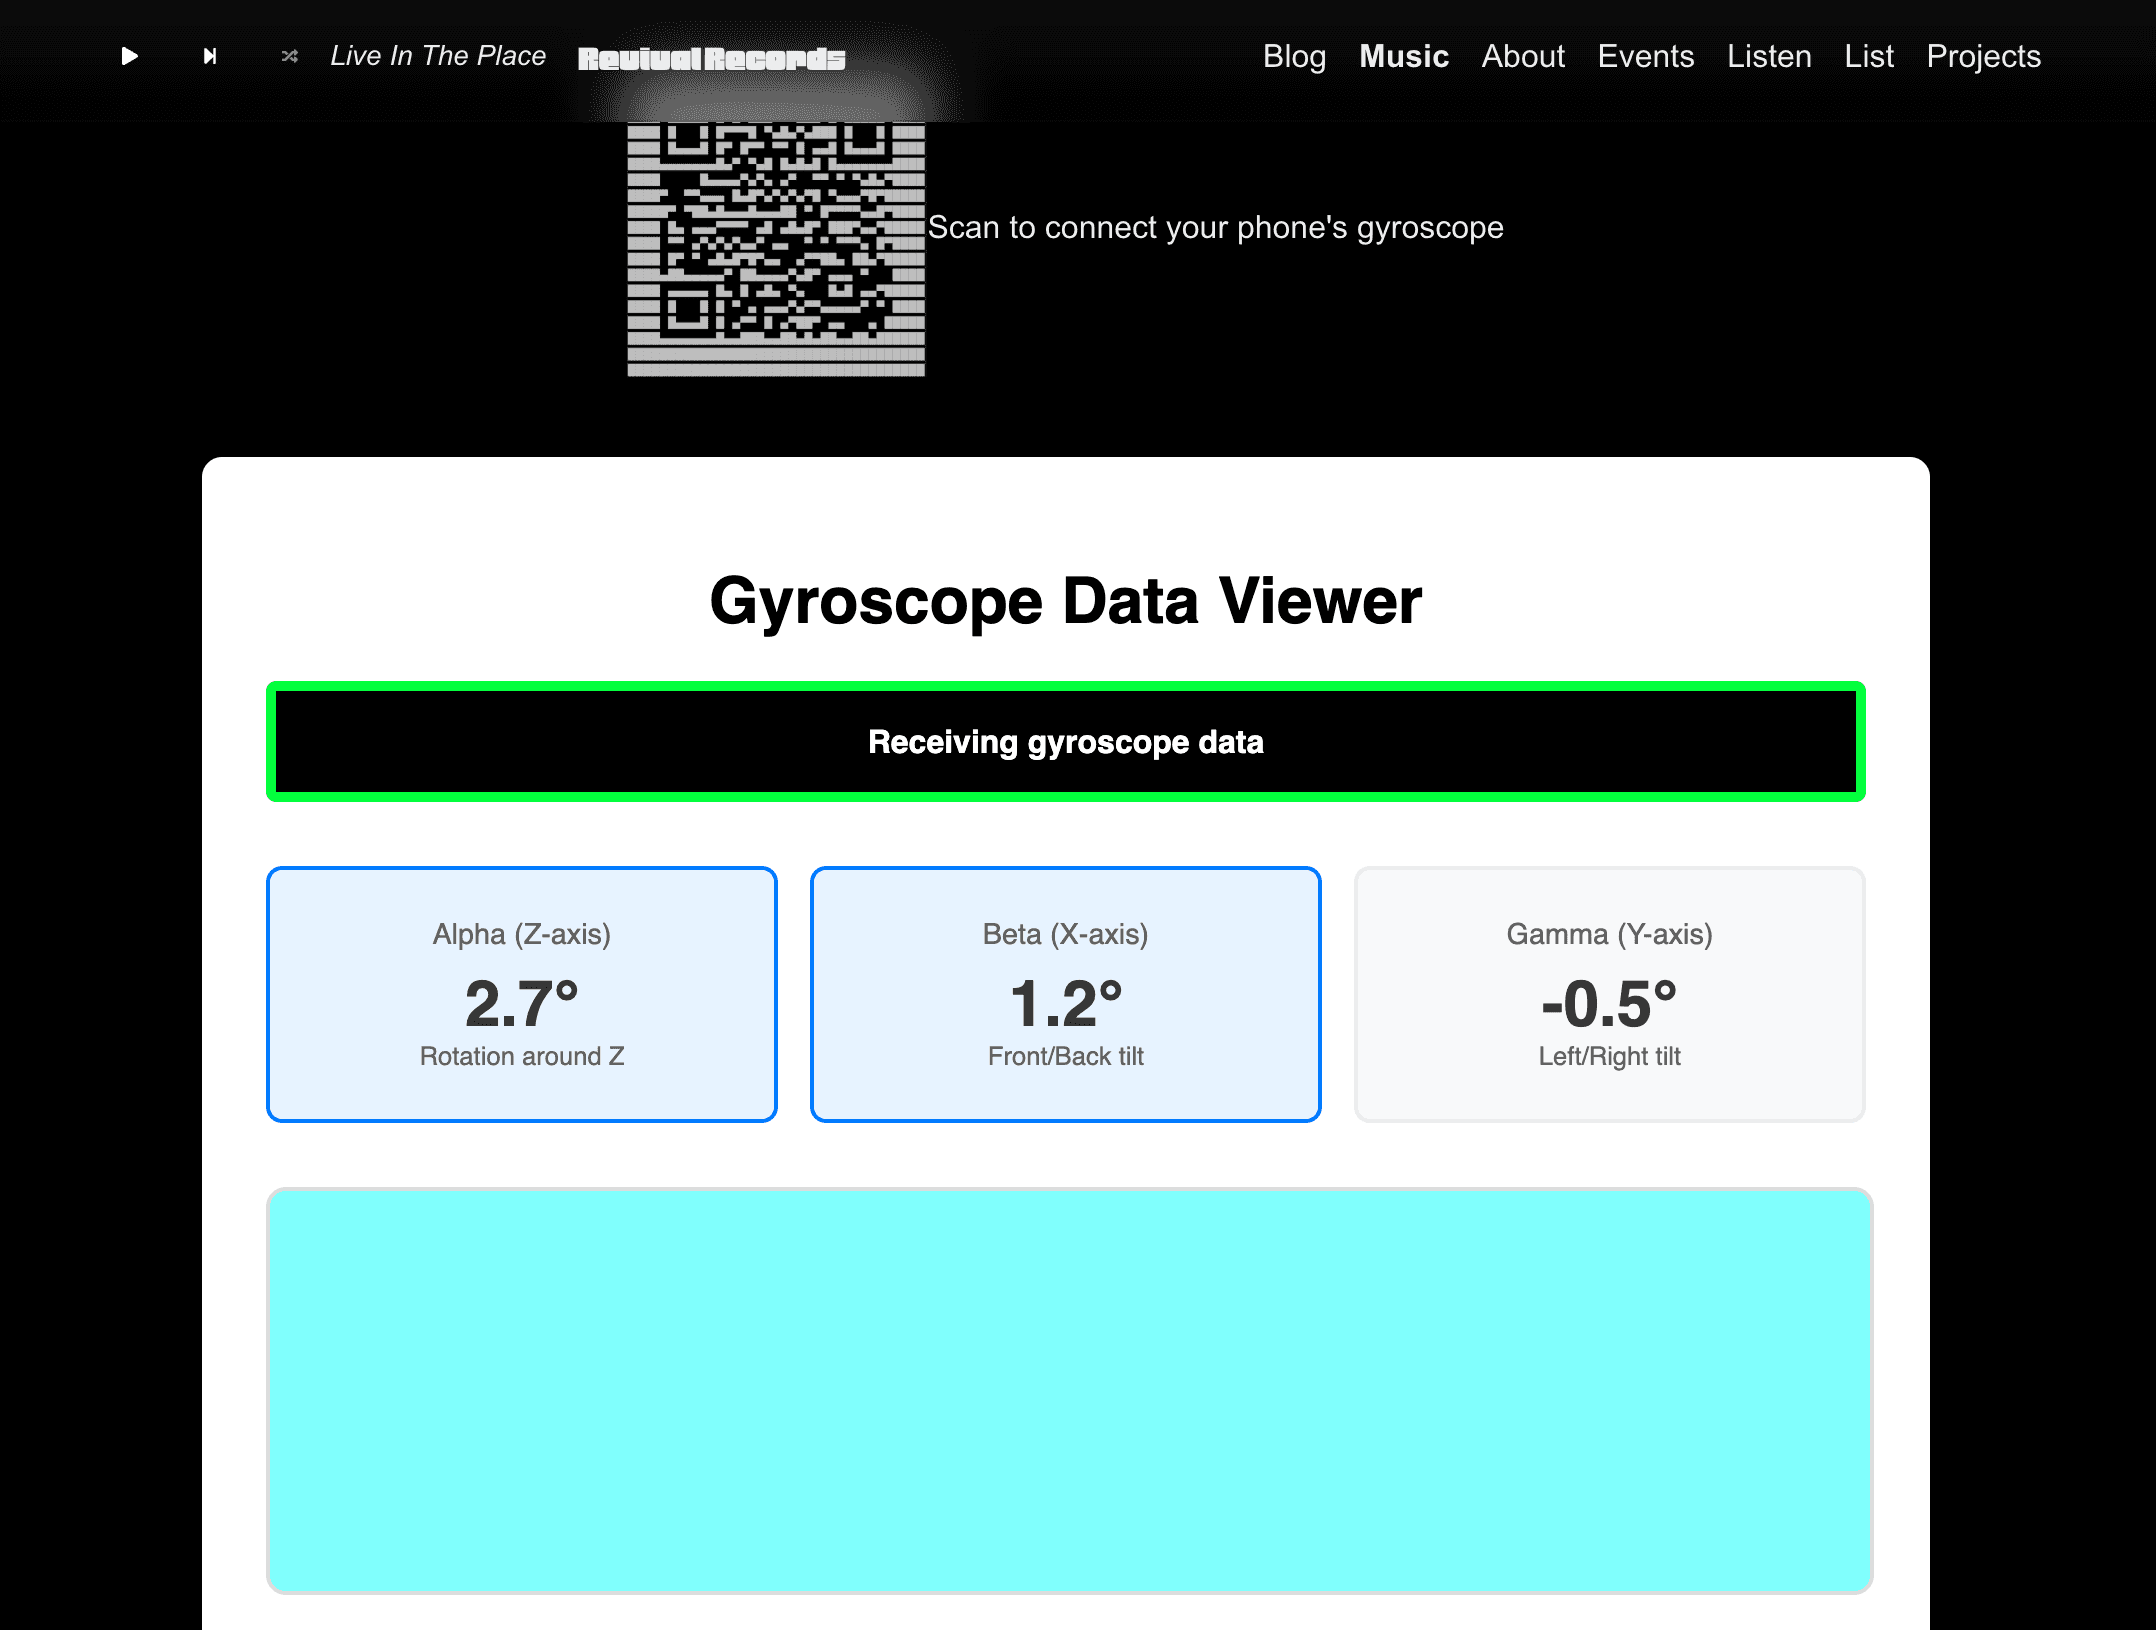Navigate to the List page
Viewport: 2156px width, 1630px height.
1868,56
